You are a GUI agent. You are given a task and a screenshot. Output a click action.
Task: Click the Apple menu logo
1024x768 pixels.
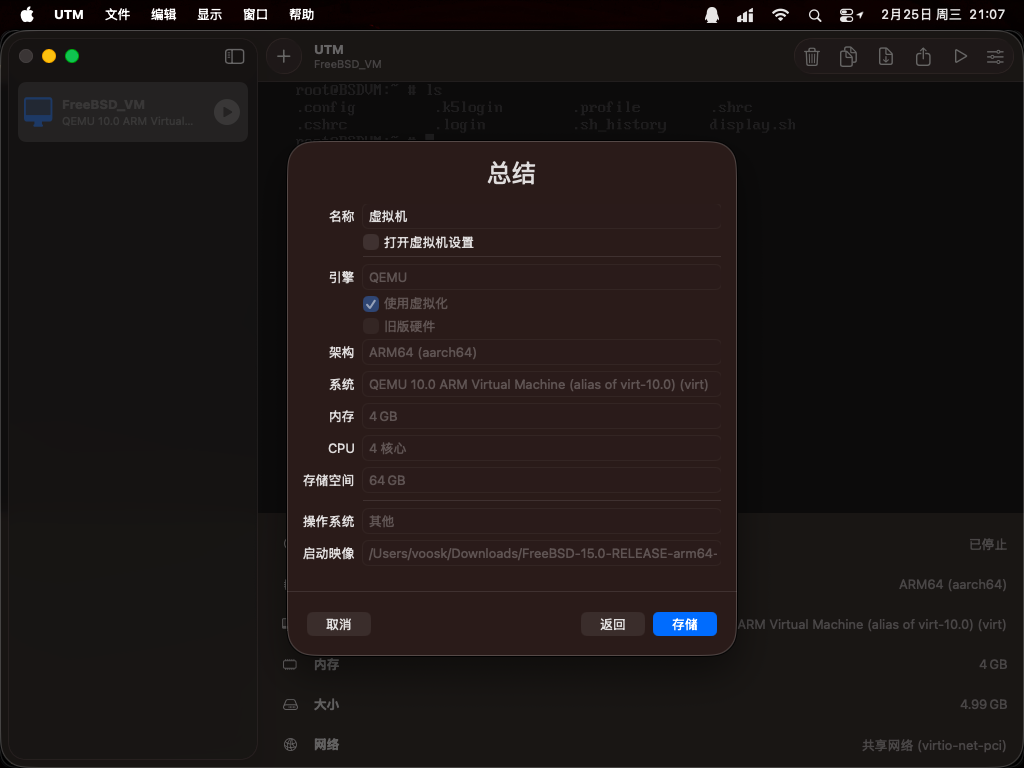(x=27, y=14)
